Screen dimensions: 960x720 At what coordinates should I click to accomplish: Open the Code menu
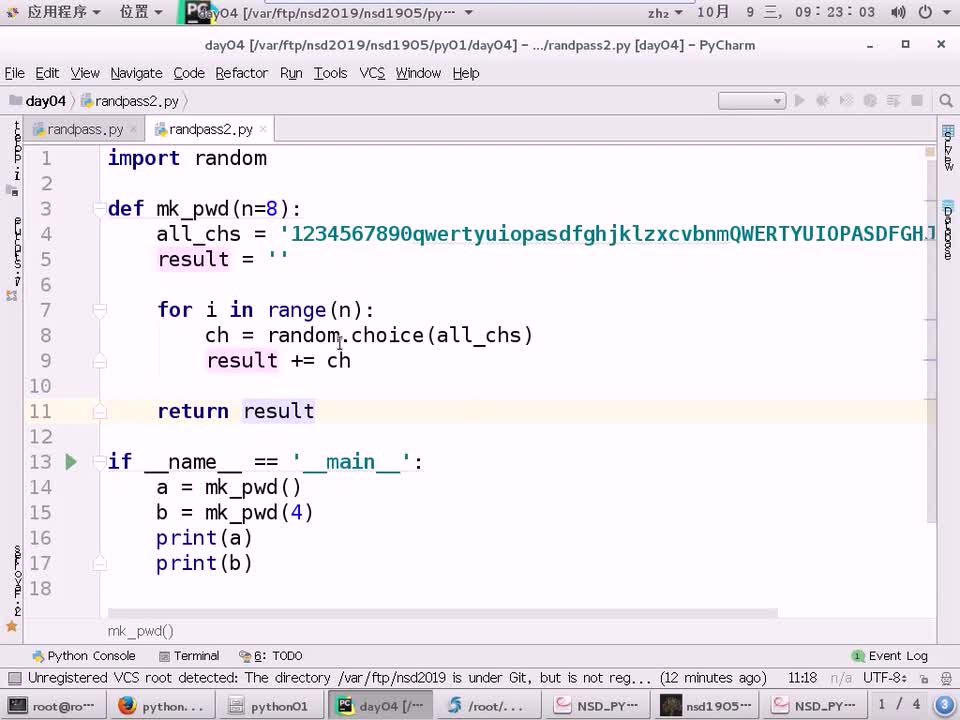click(x=189, y=73)
